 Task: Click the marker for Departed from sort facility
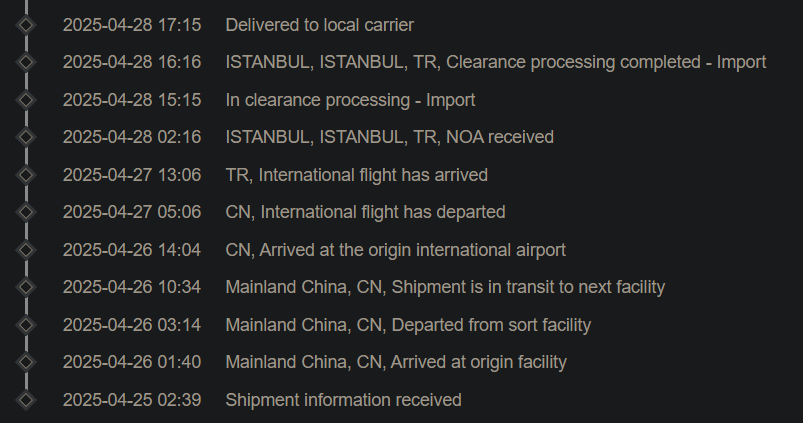26,325
